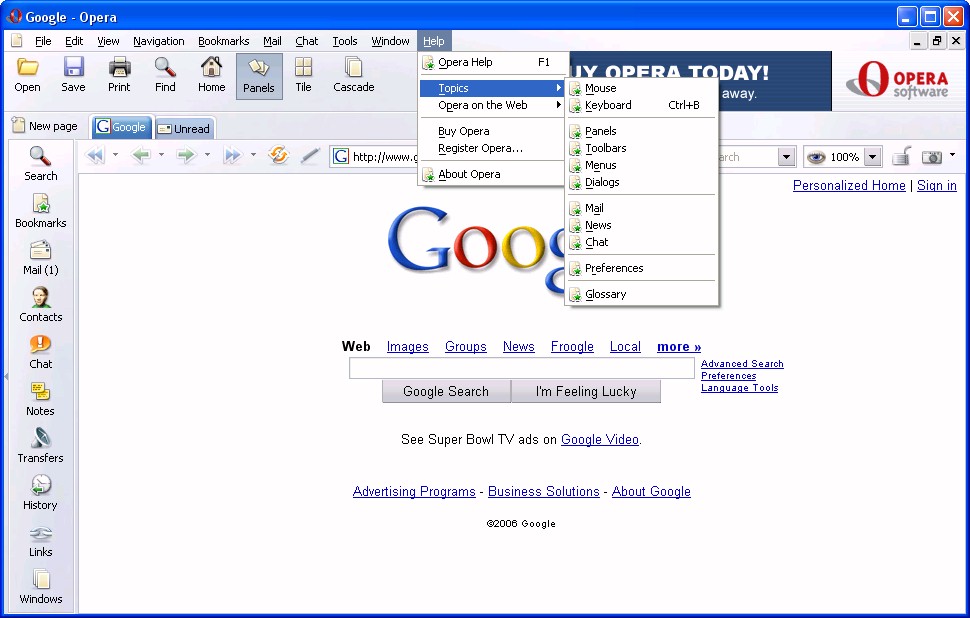
Task: Click the Opera software logo banner
Action: click(x=899, y=80)
